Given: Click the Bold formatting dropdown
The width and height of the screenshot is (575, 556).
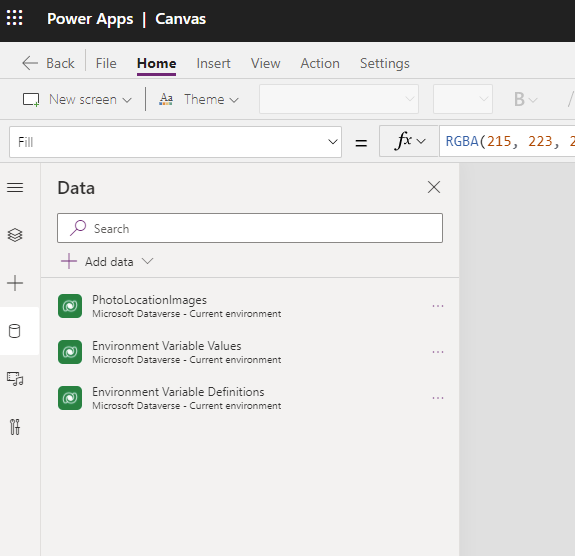Looking at the screenshot, I should [525, 99].
